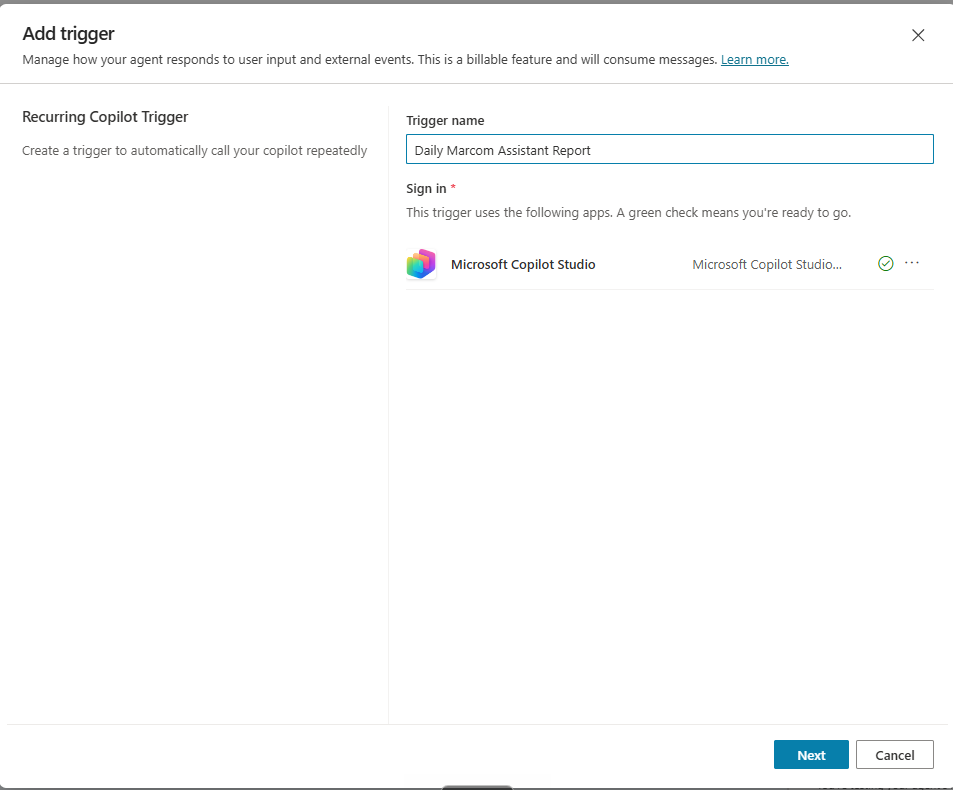953x790 pixels.
Task: Select the truncated Microsoft Copilot Studio... connection text
Action: (x=766, y=264)
